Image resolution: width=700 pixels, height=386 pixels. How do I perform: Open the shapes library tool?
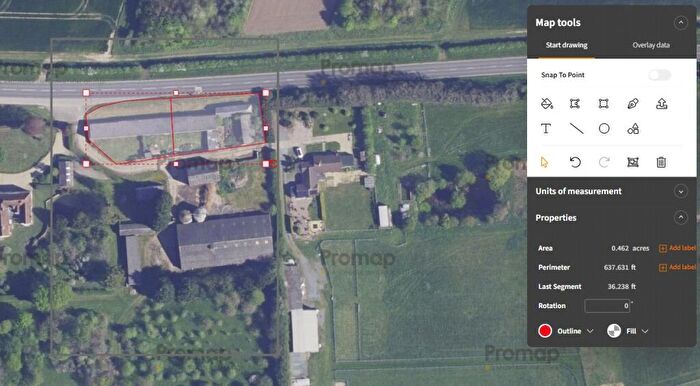pyautogui.click(x=633, y=129)
